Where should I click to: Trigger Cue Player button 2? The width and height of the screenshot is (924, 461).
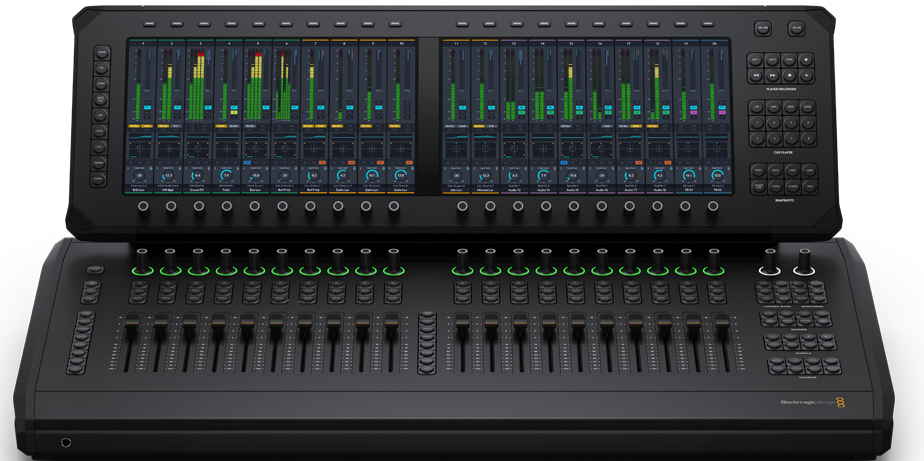point(774,123)
